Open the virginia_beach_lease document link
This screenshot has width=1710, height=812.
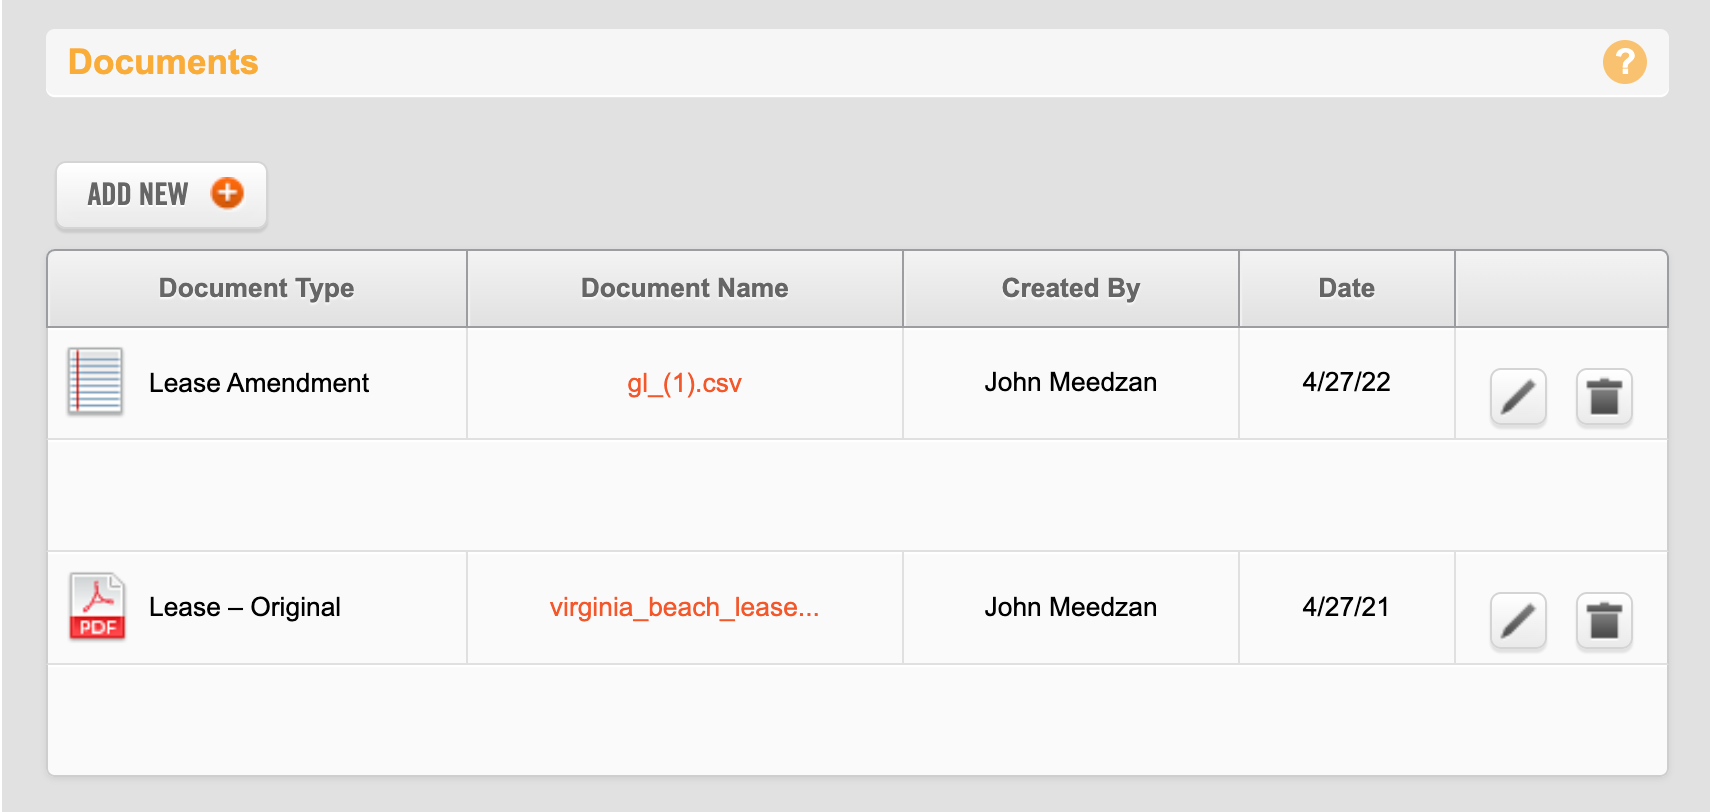tap(684, 607)
